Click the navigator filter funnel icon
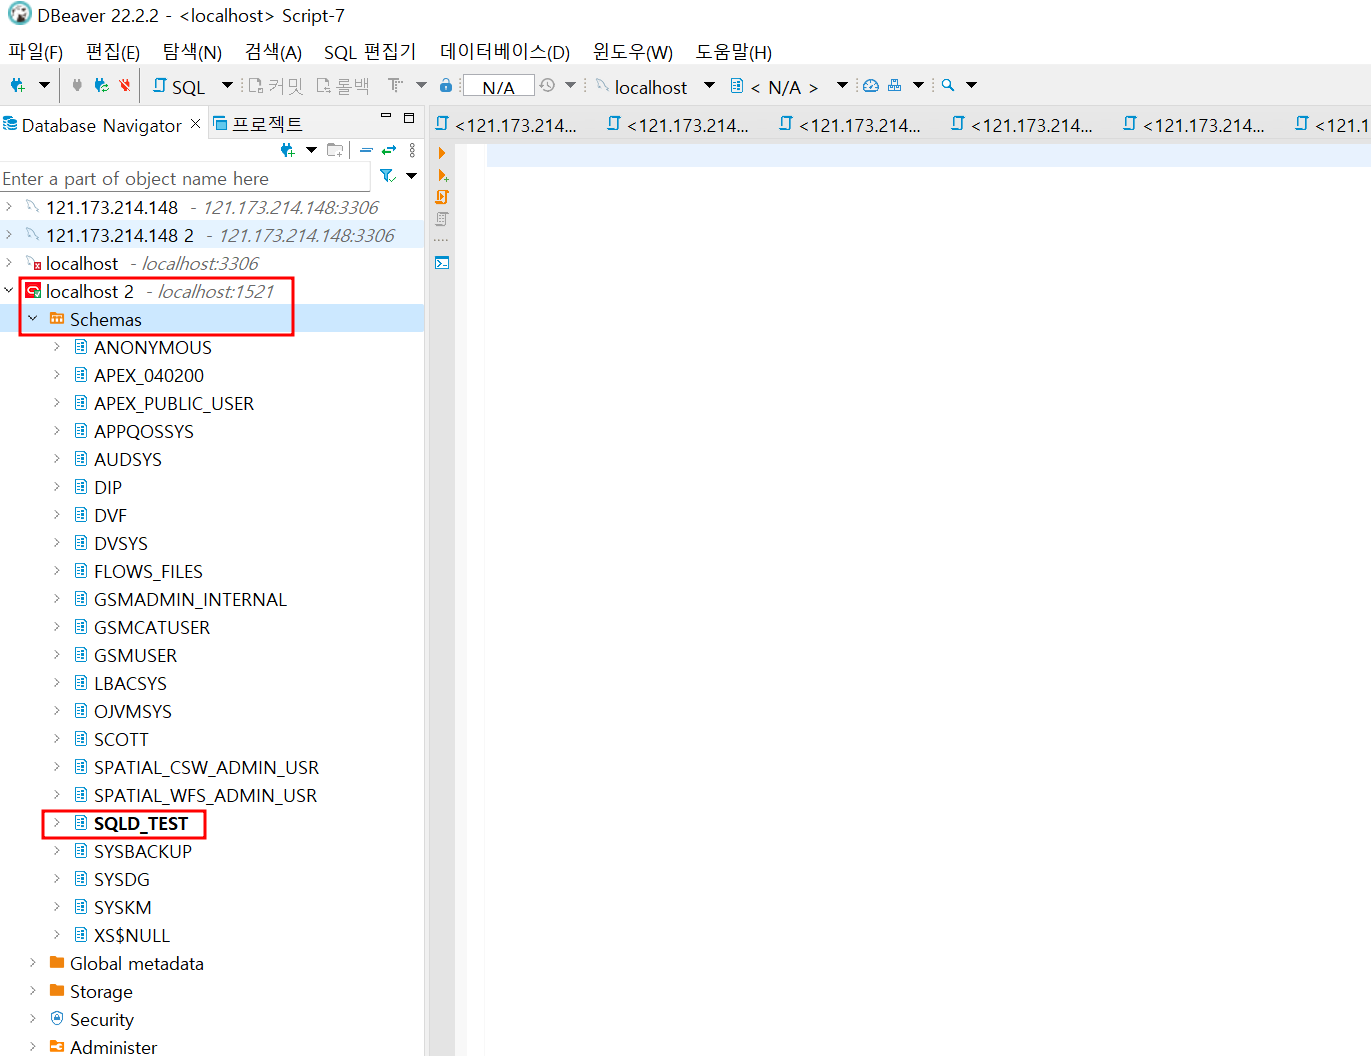Screen dimensions: 1371x1056 tap(388, 176)
